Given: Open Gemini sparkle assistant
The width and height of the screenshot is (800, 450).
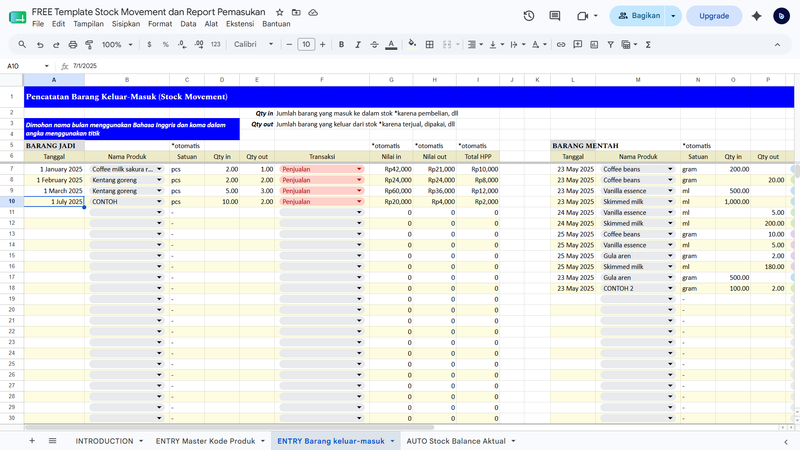Looking at the screenshot, I should [x=756, y=16].
